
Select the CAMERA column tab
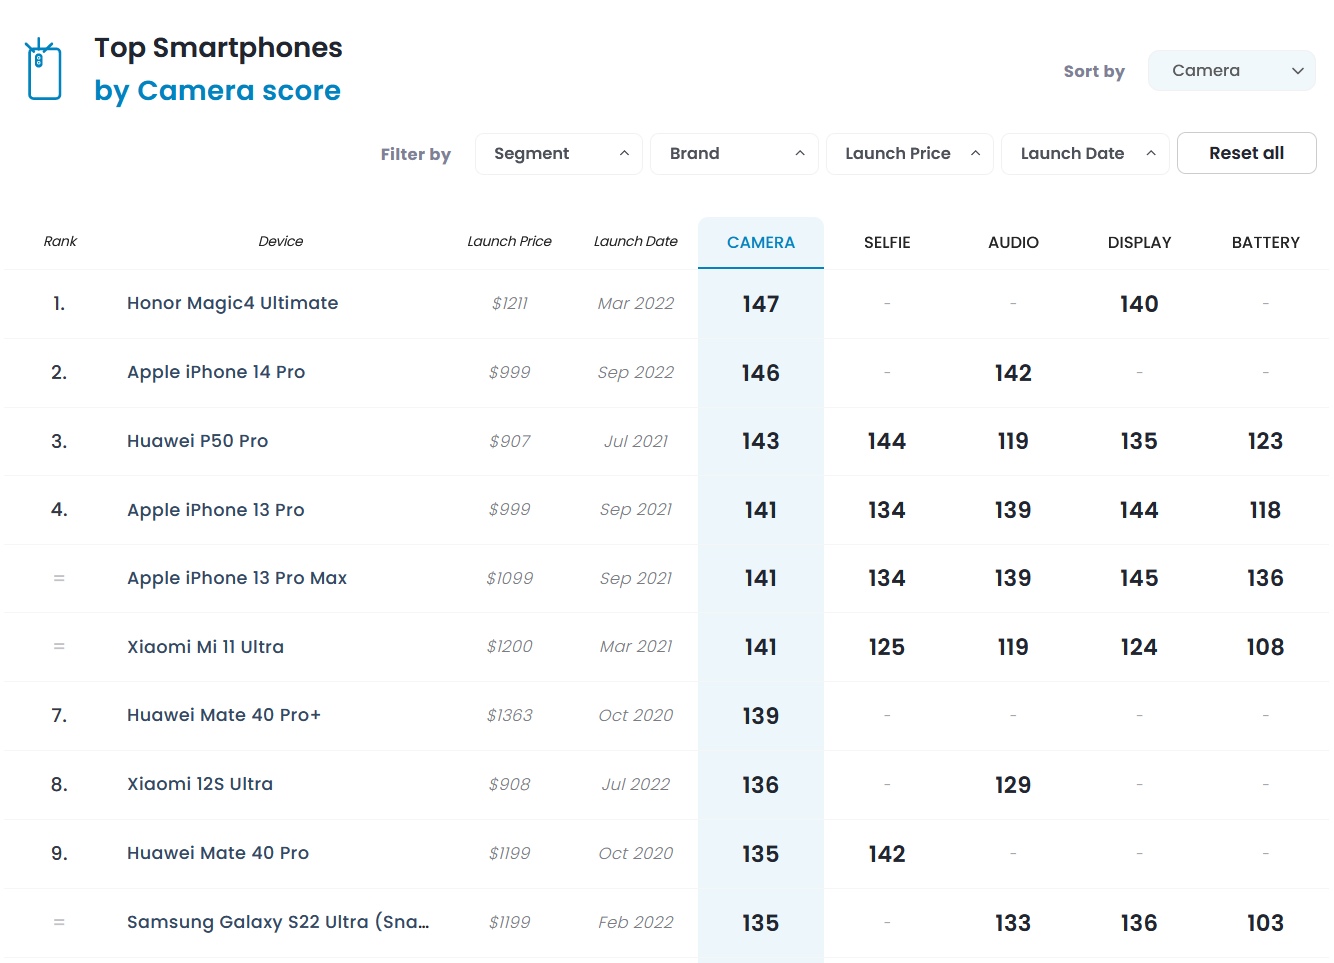[761, 242]
